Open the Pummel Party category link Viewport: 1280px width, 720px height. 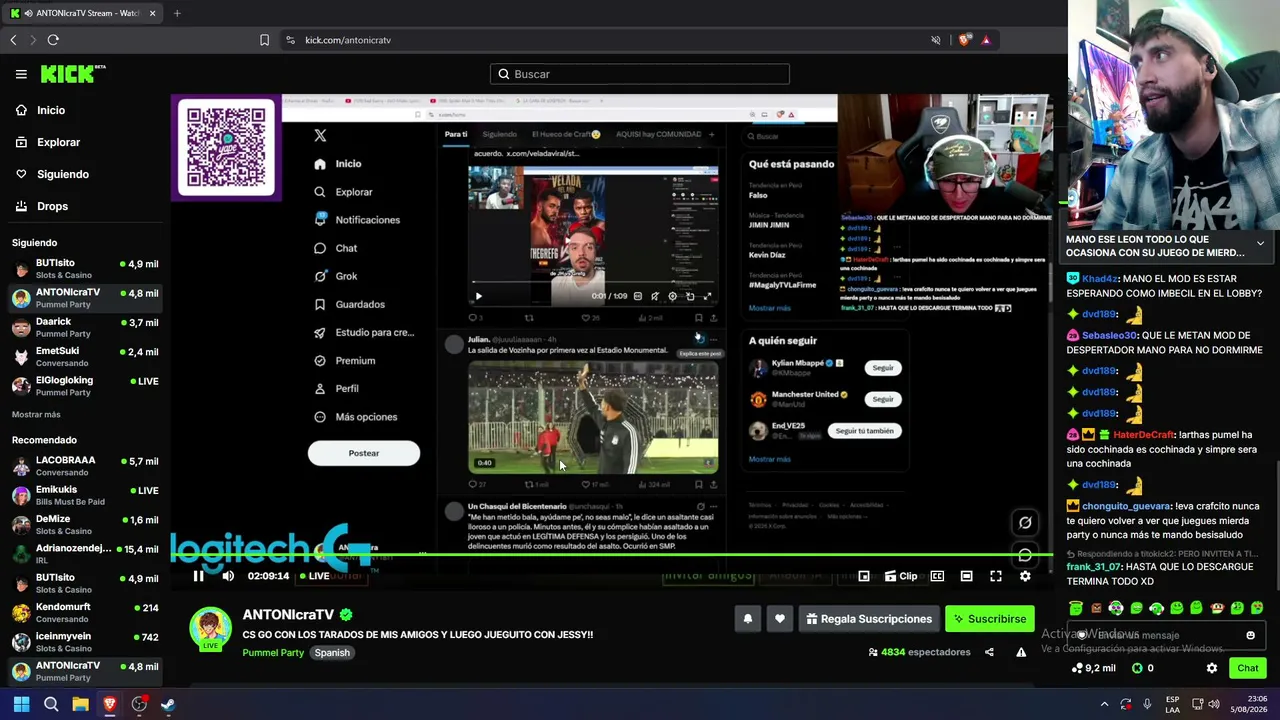[x=273, y=653]
